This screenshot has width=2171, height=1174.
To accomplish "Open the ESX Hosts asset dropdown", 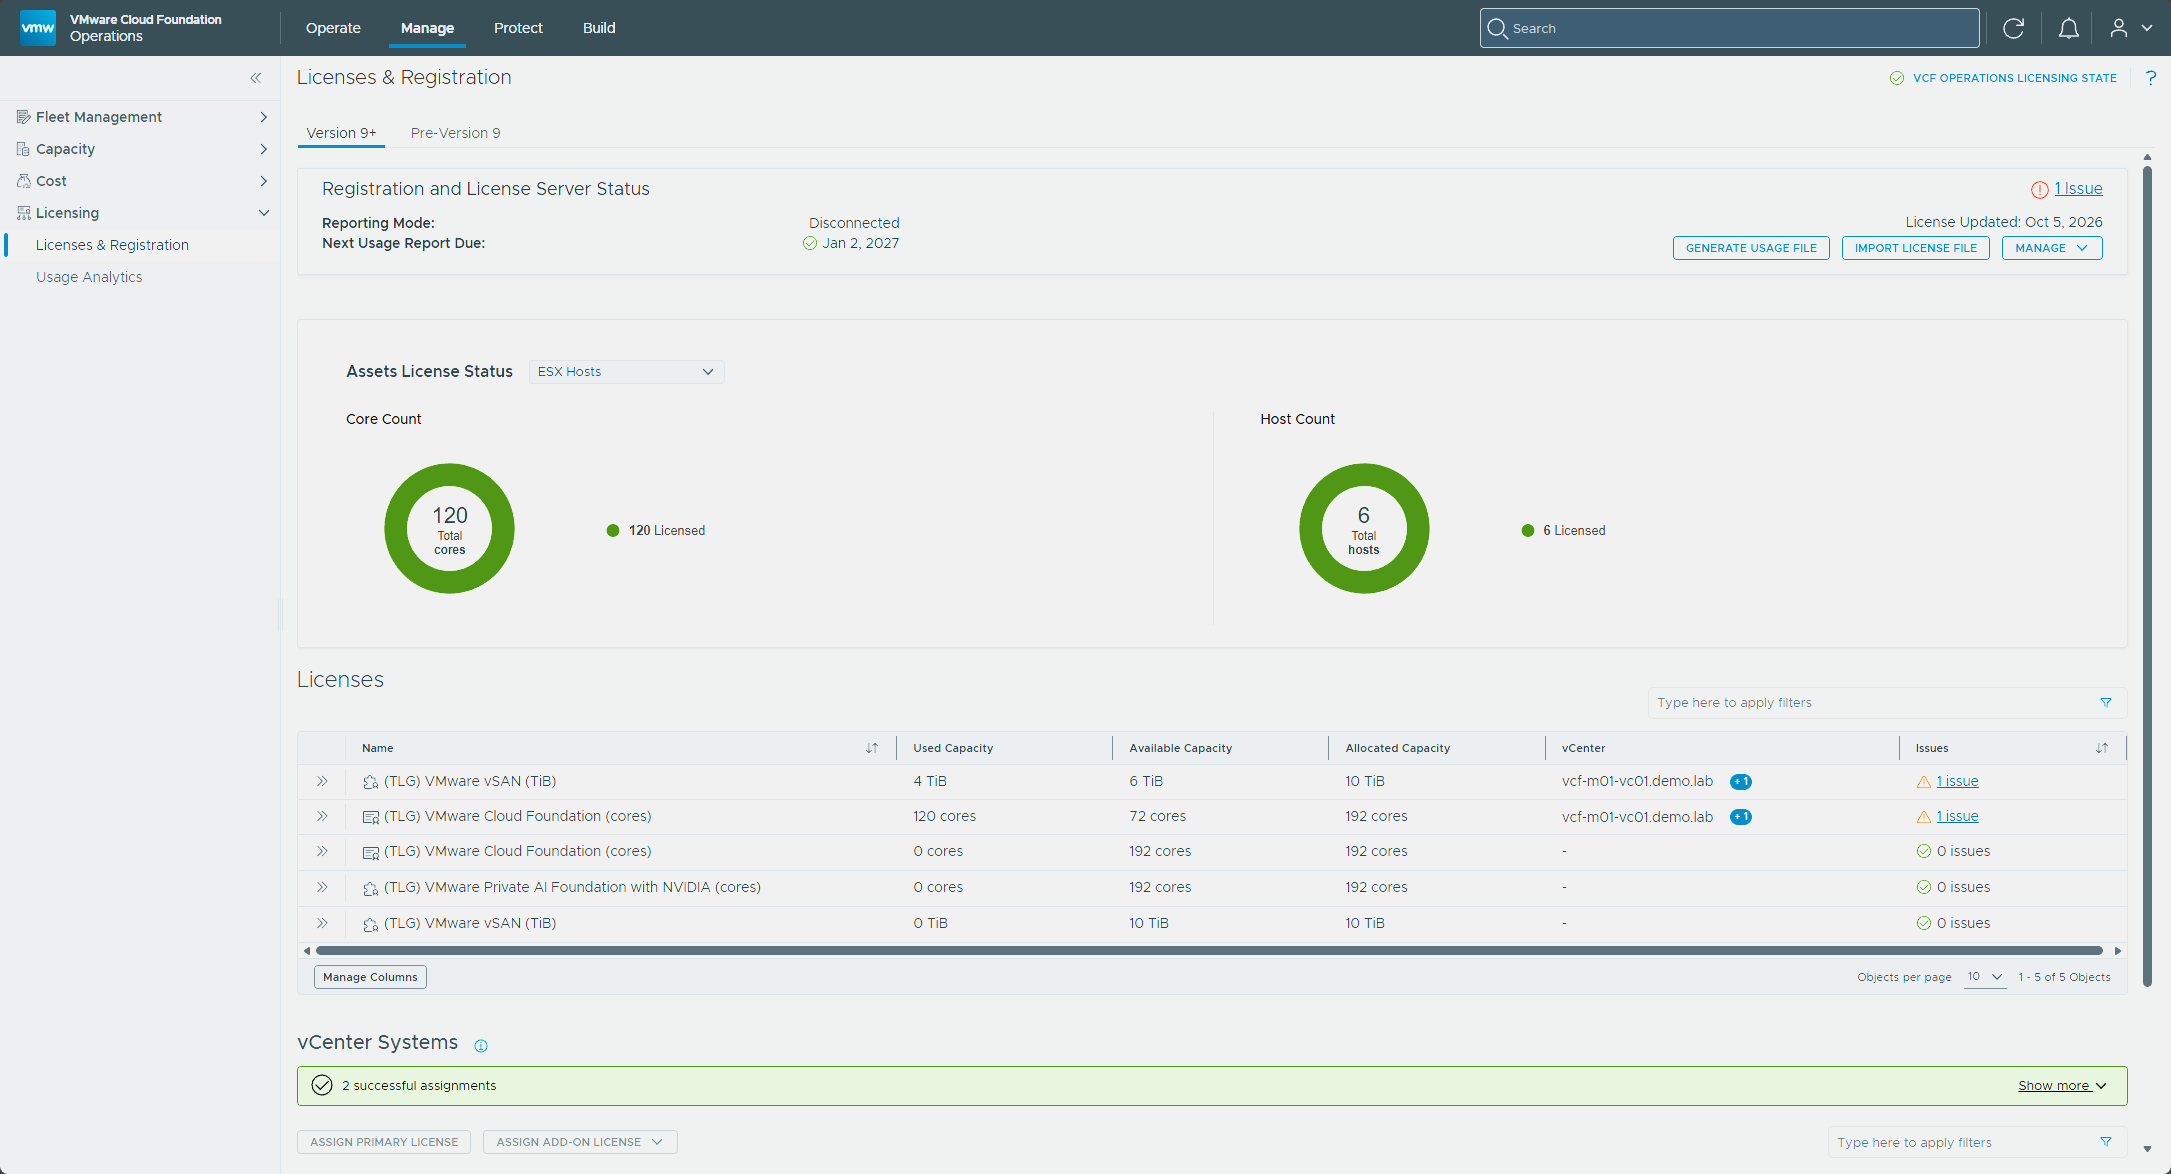I will (626, 372).
